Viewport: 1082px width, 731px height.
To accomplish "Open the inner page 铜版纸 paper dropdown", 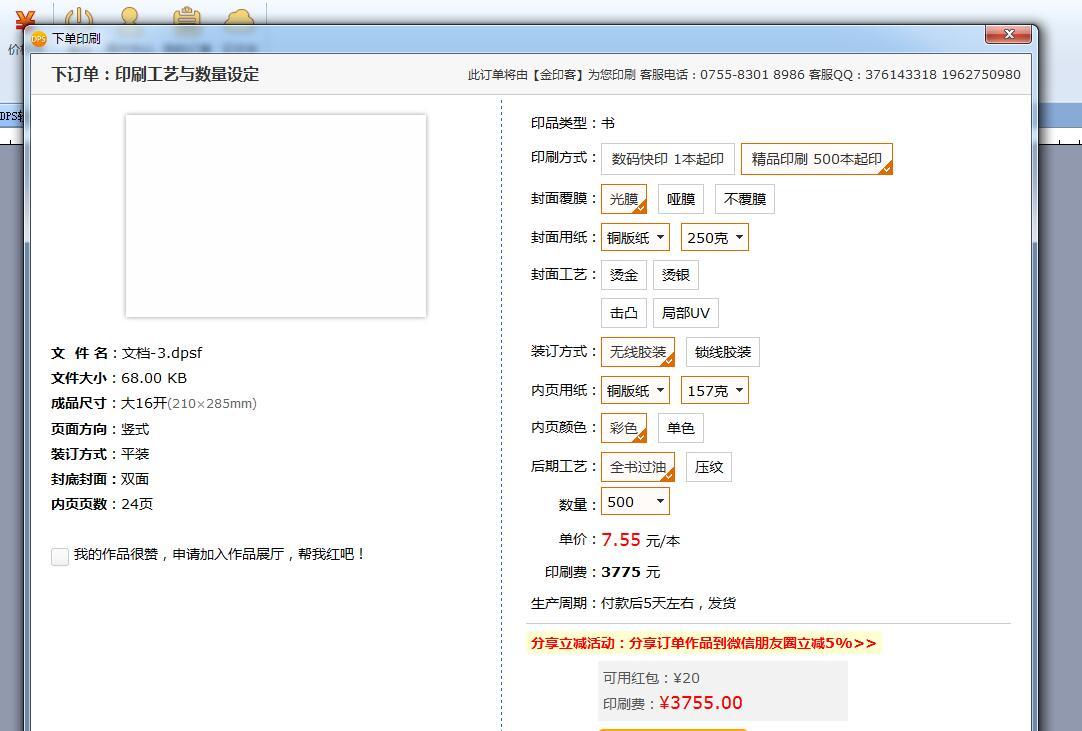I will (635, 390).
